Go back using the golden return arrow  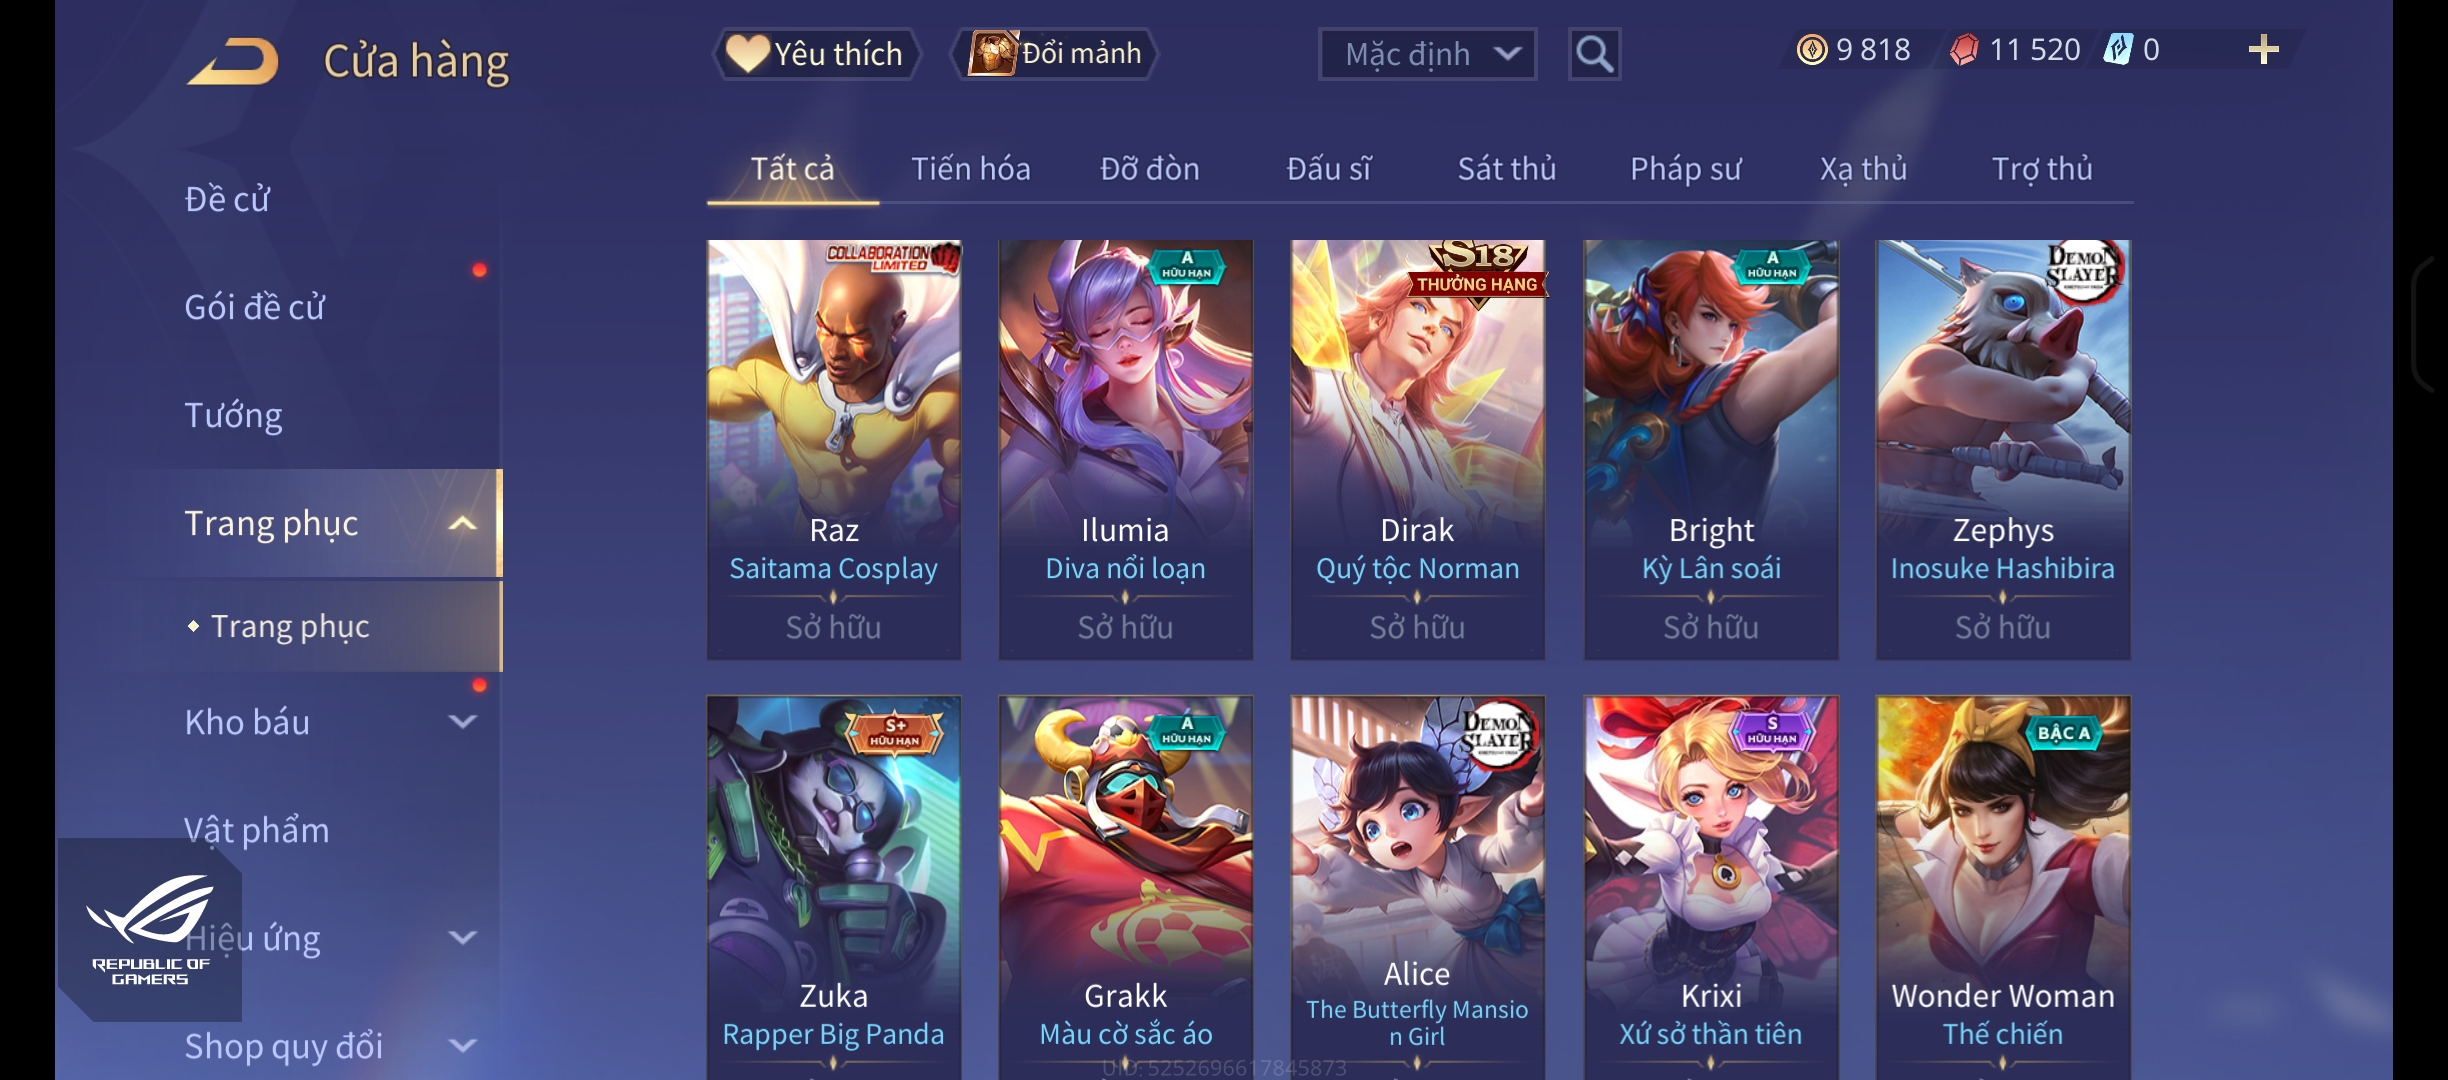(x=232, y=61)
